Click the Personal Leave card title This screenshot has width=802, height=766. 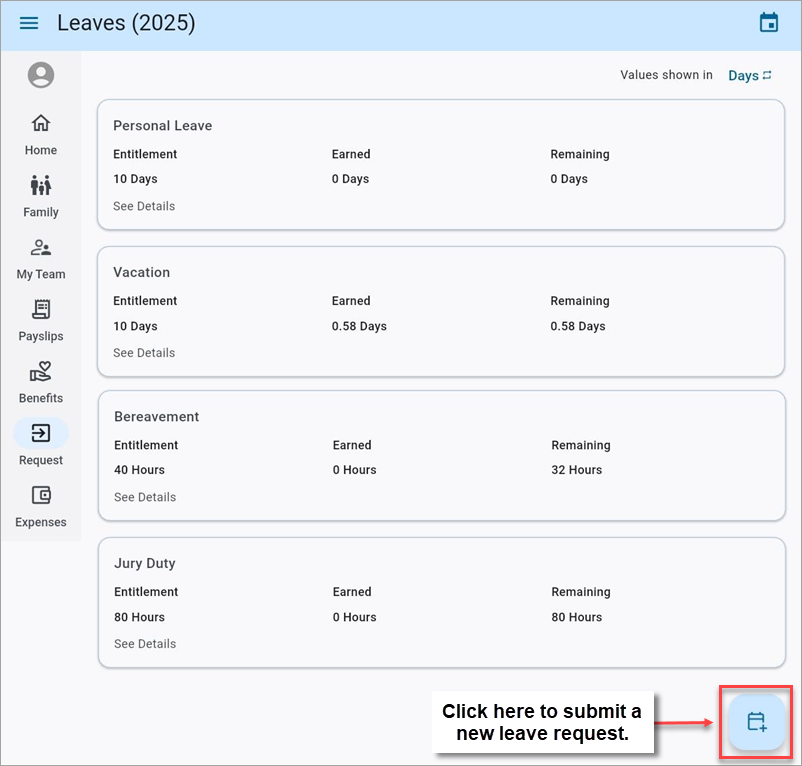pos(162,126)
